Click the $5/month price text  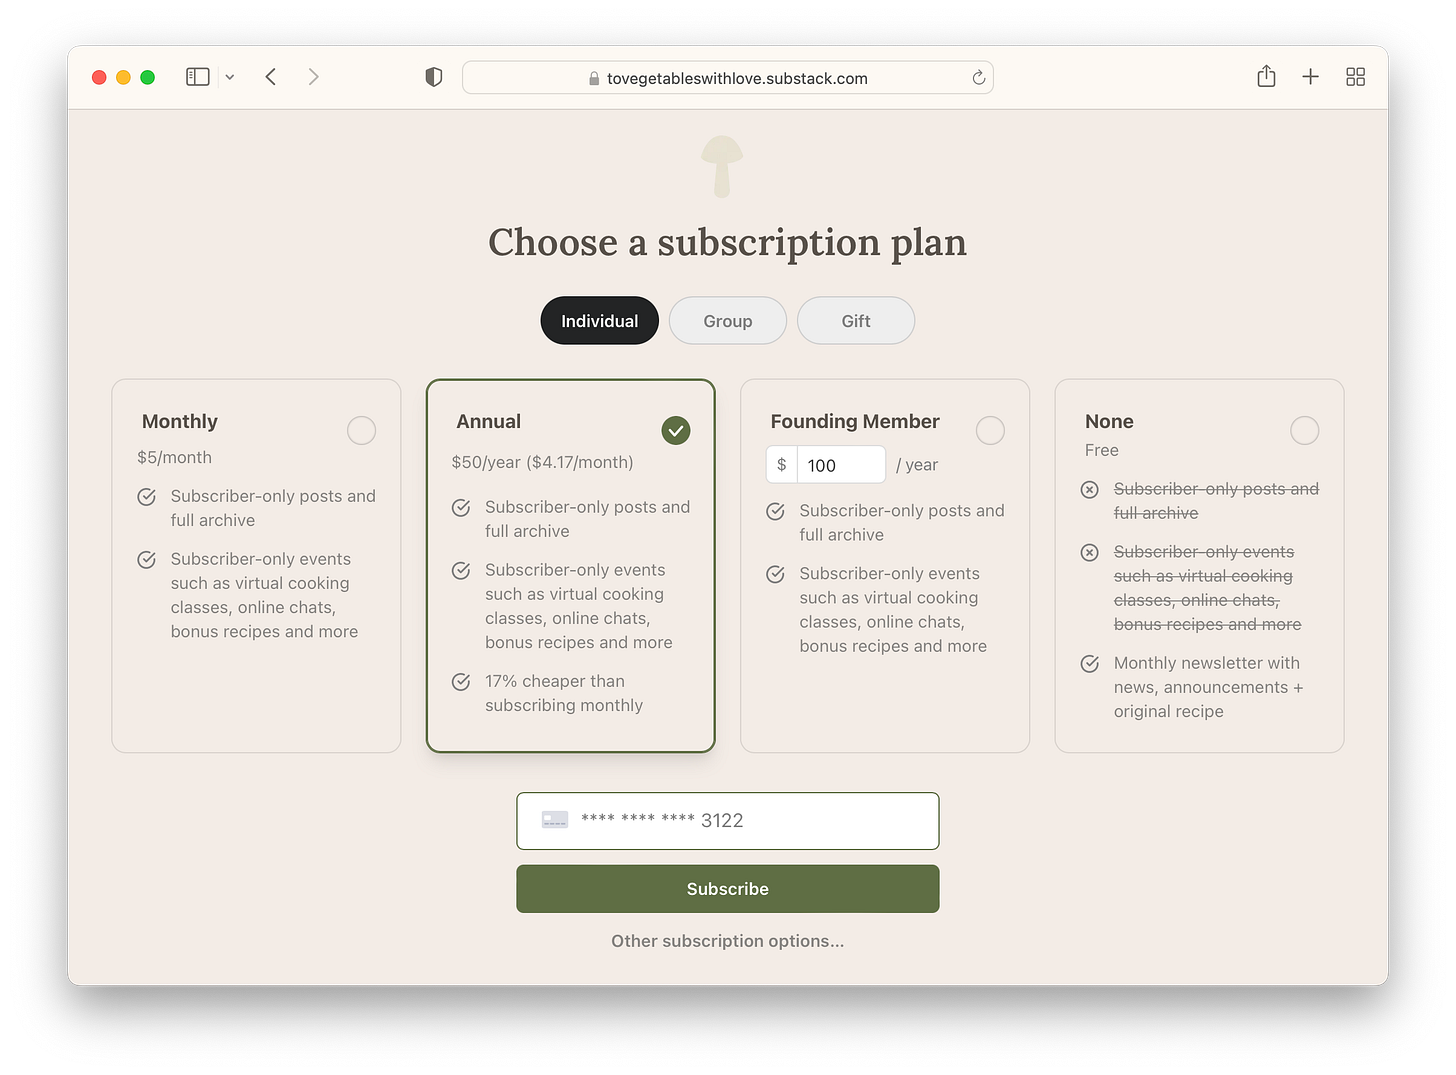click(175, 457)
